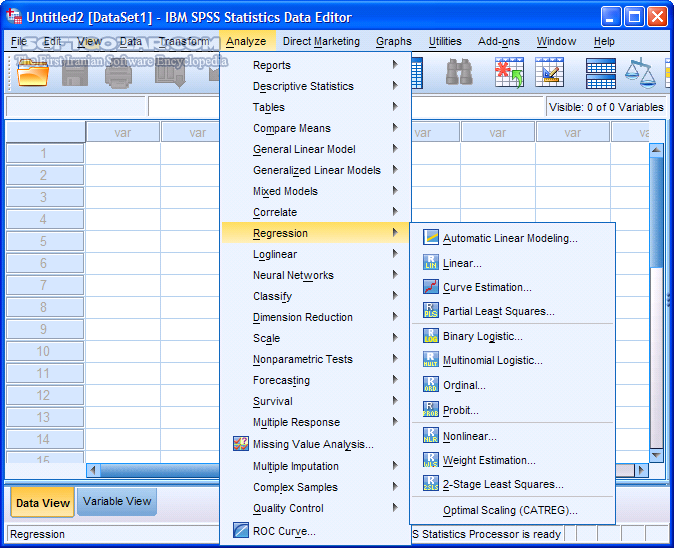Click the ROC Curve icon

tap(241, 530)
